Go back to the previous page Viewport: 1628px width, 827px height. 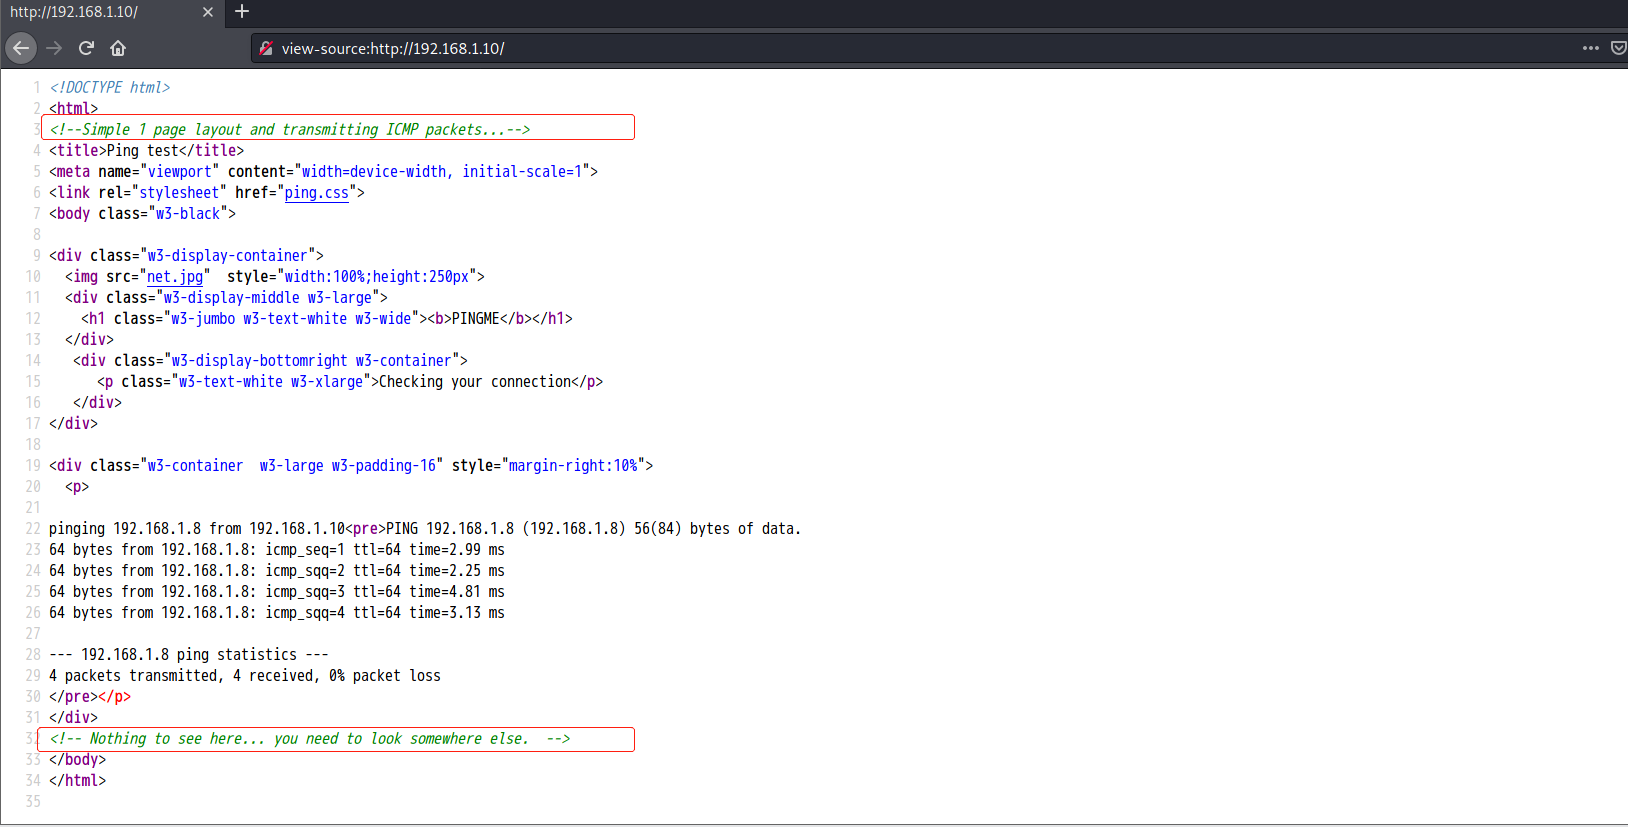[x=21, y=48]
